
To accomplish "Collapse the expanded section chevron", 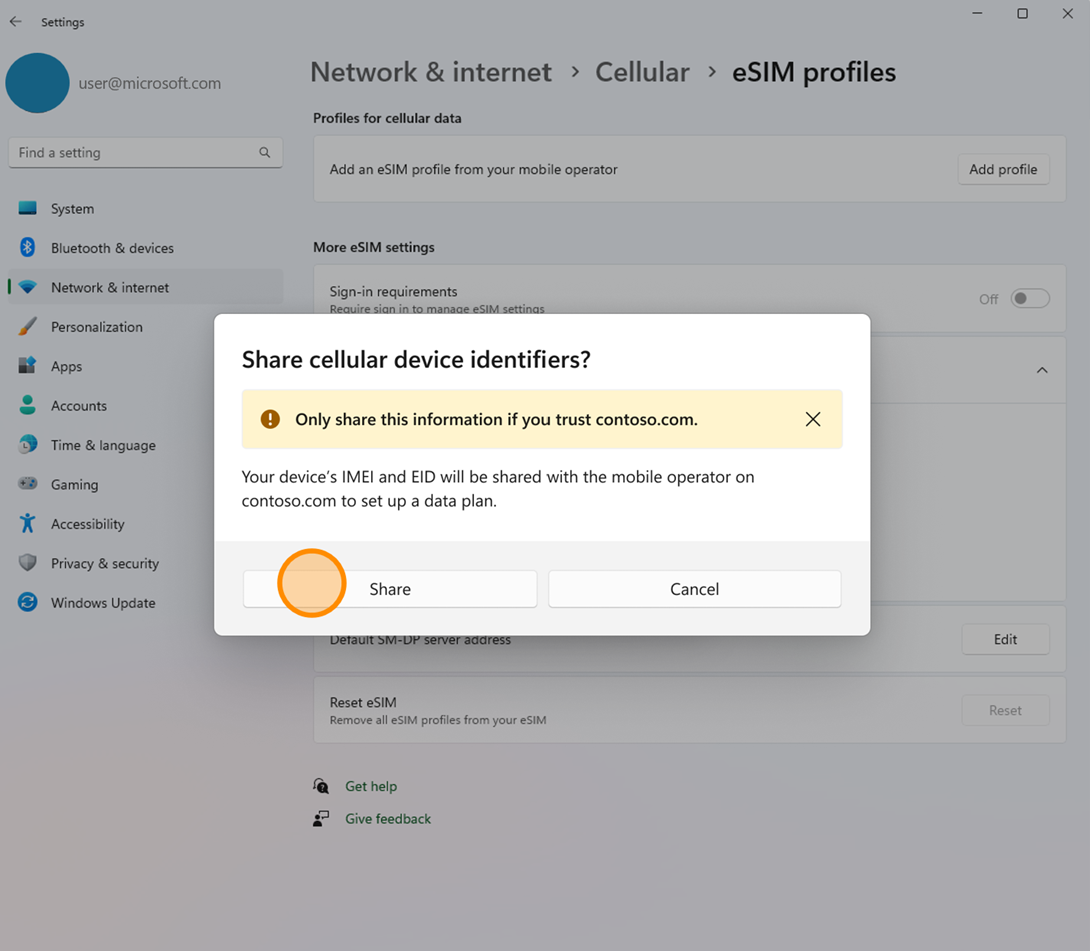I will tap(1041, 370).
